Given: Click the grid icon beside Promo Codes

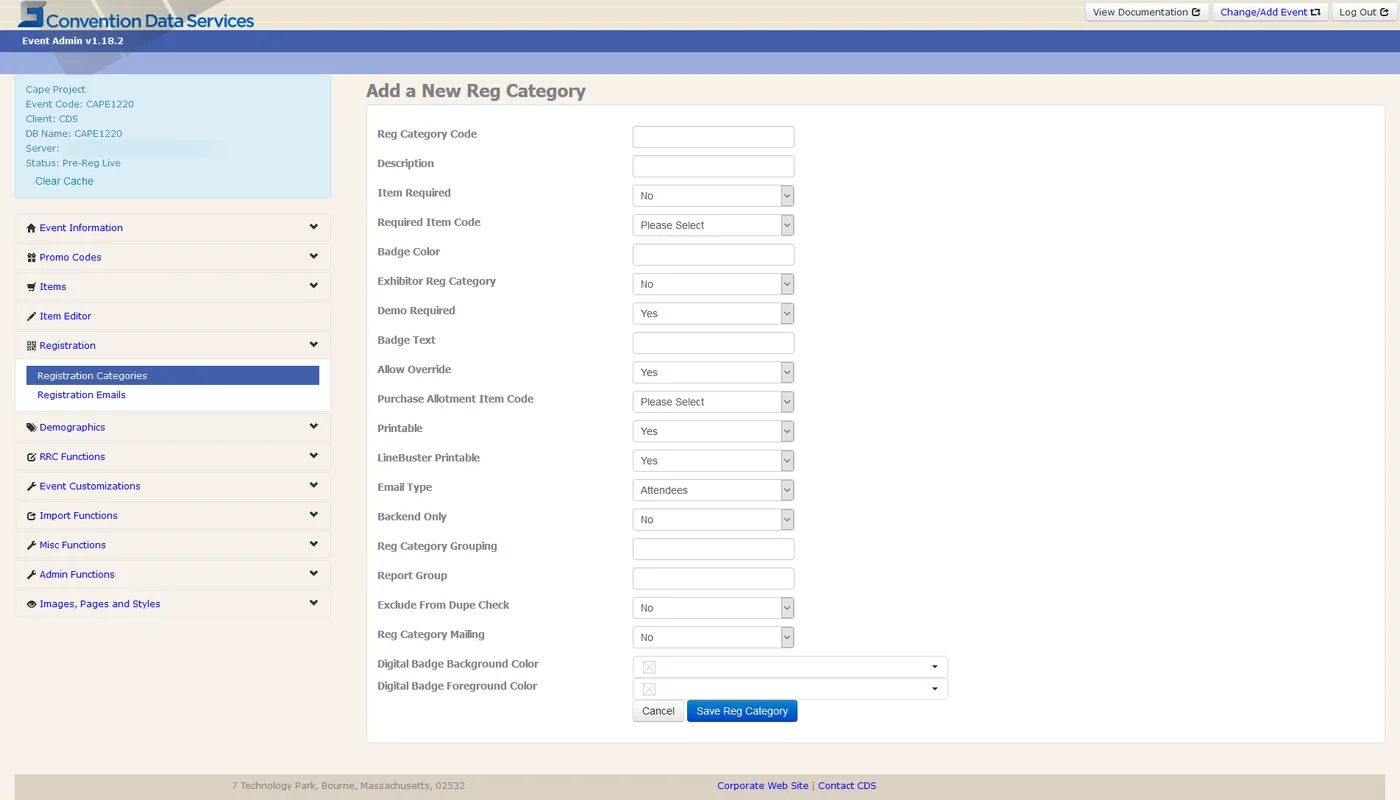Looking at the screenshot, I should point(31,258).
